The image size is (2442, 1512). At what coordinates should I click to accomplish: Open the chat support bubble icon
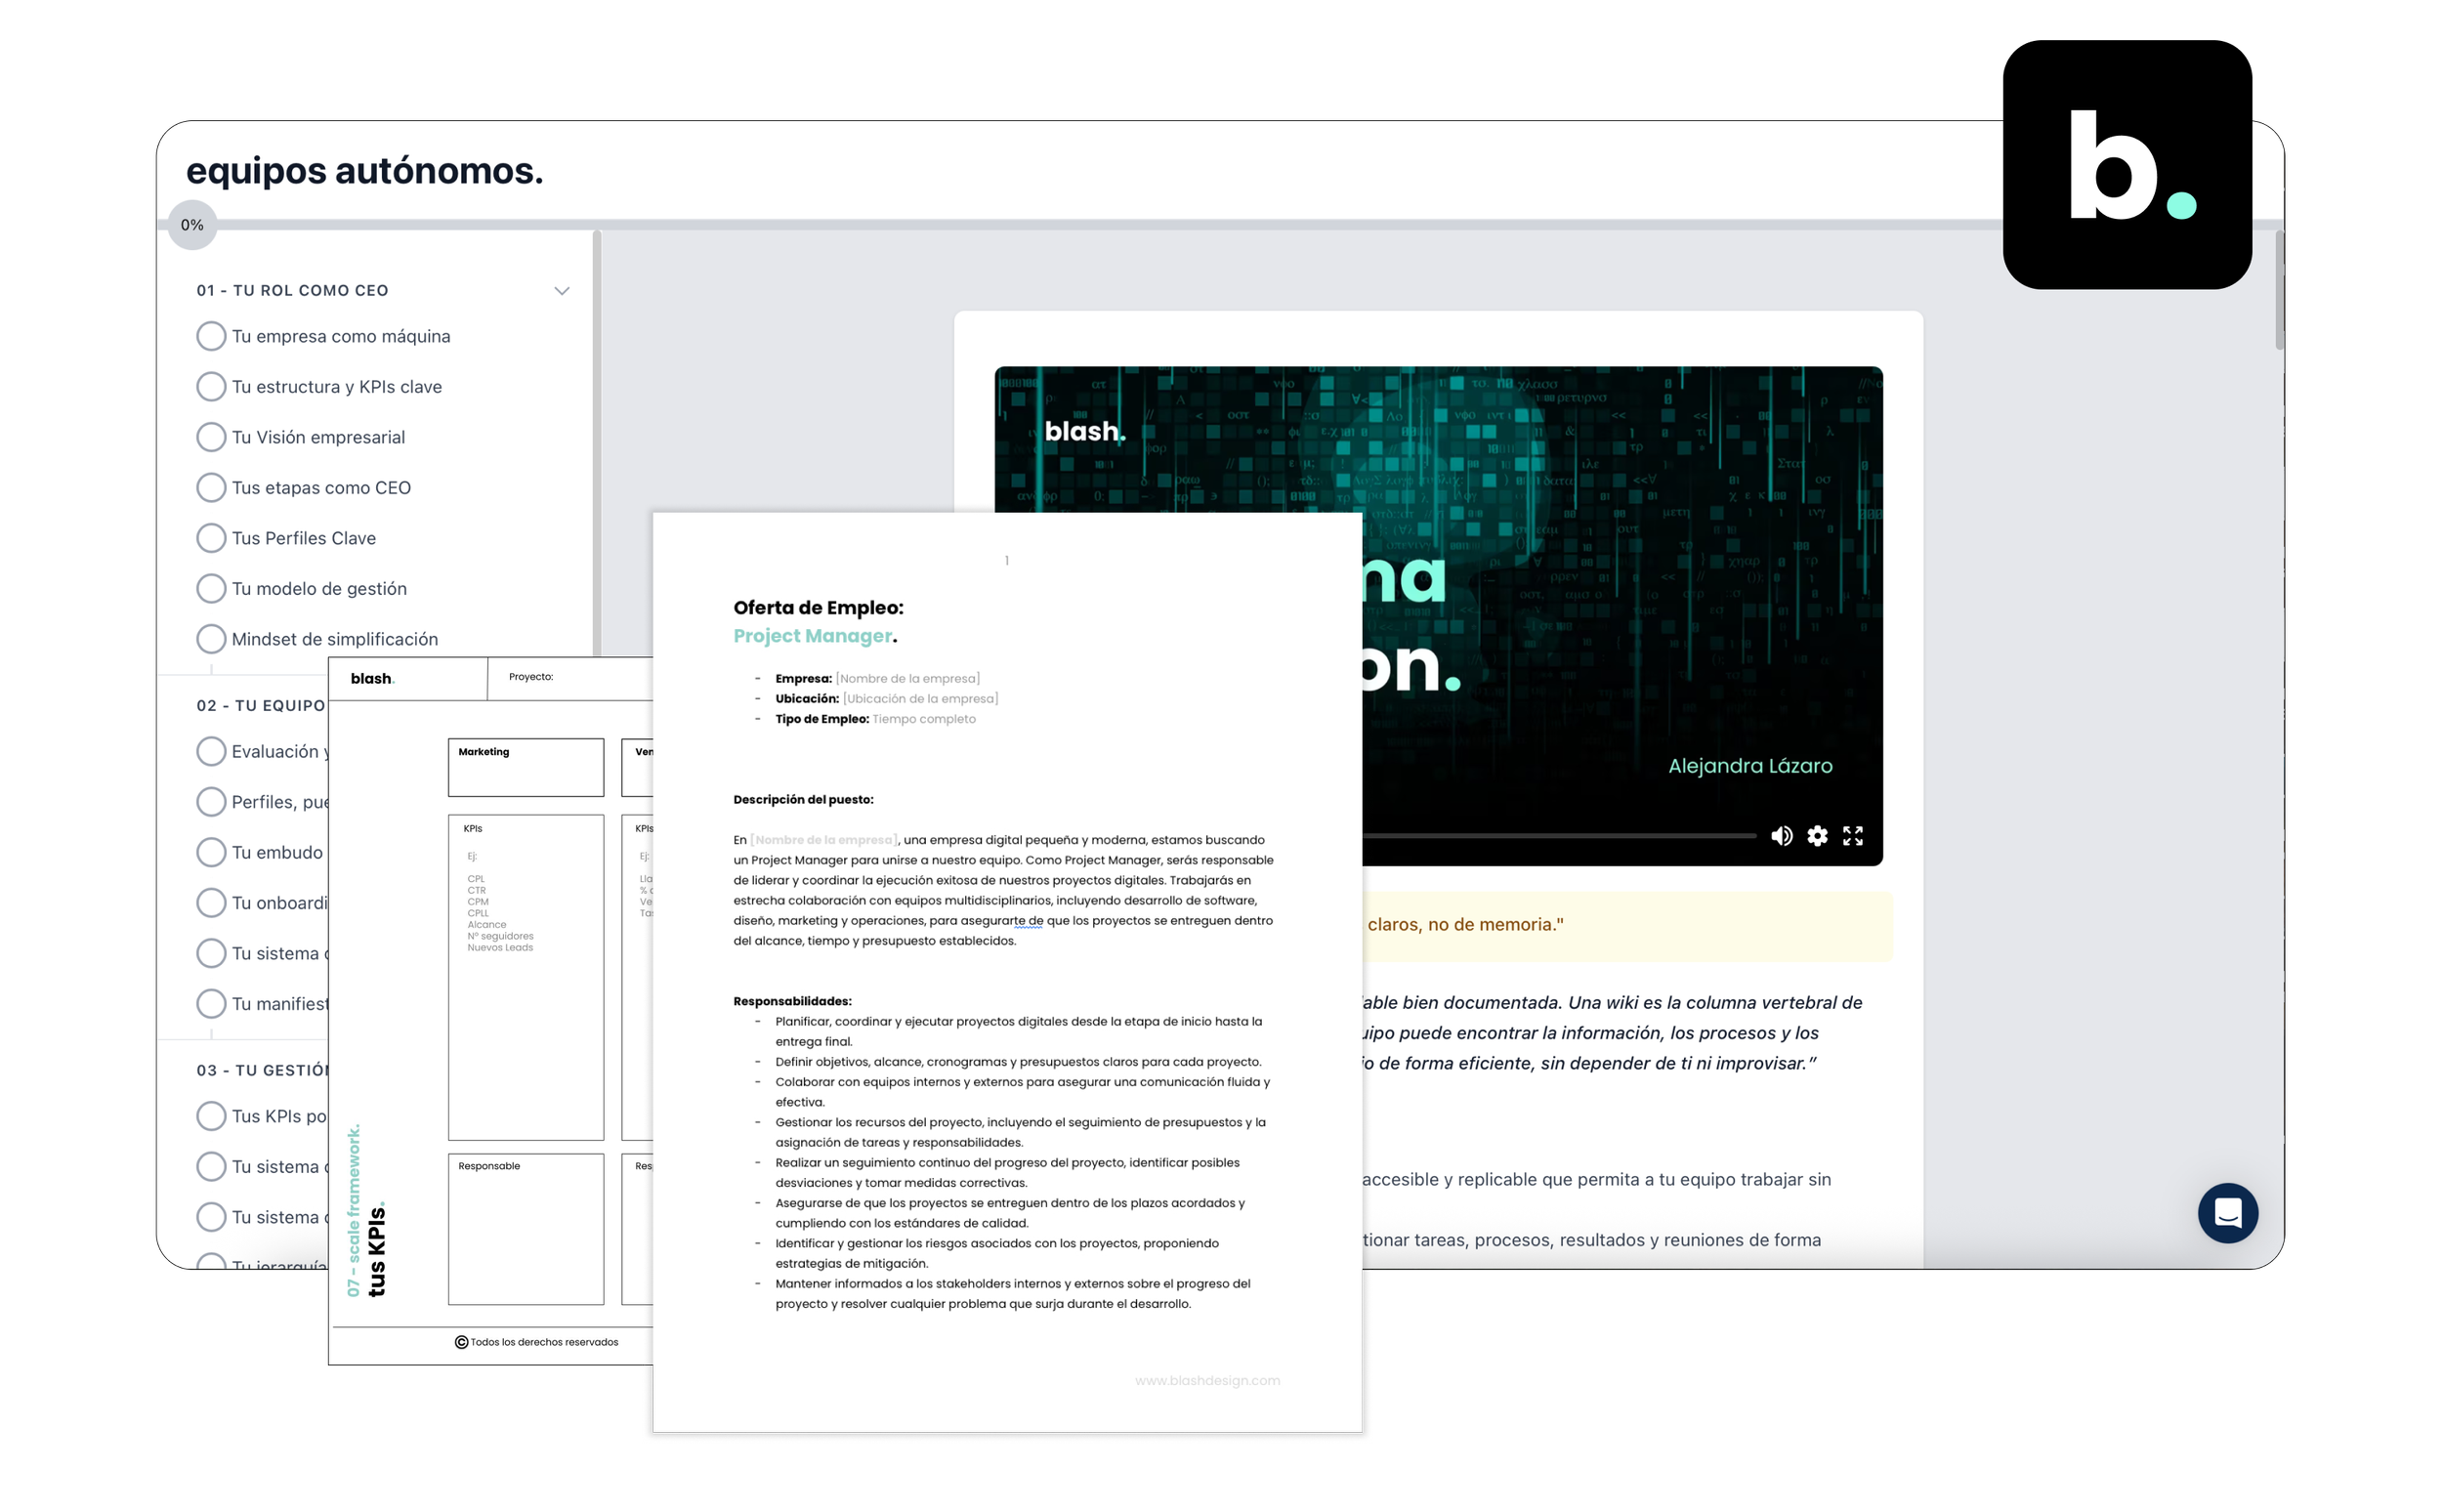(x=2227, y=1213)
